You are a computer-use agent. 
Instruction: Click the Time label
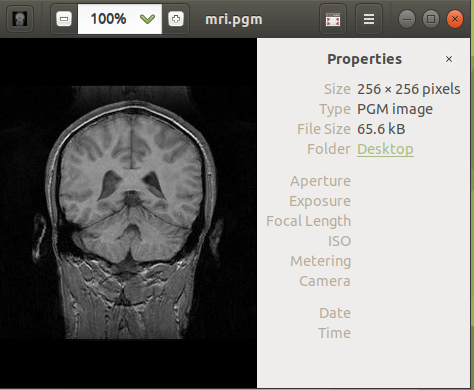pyautogui.click(x=334, y=333)
